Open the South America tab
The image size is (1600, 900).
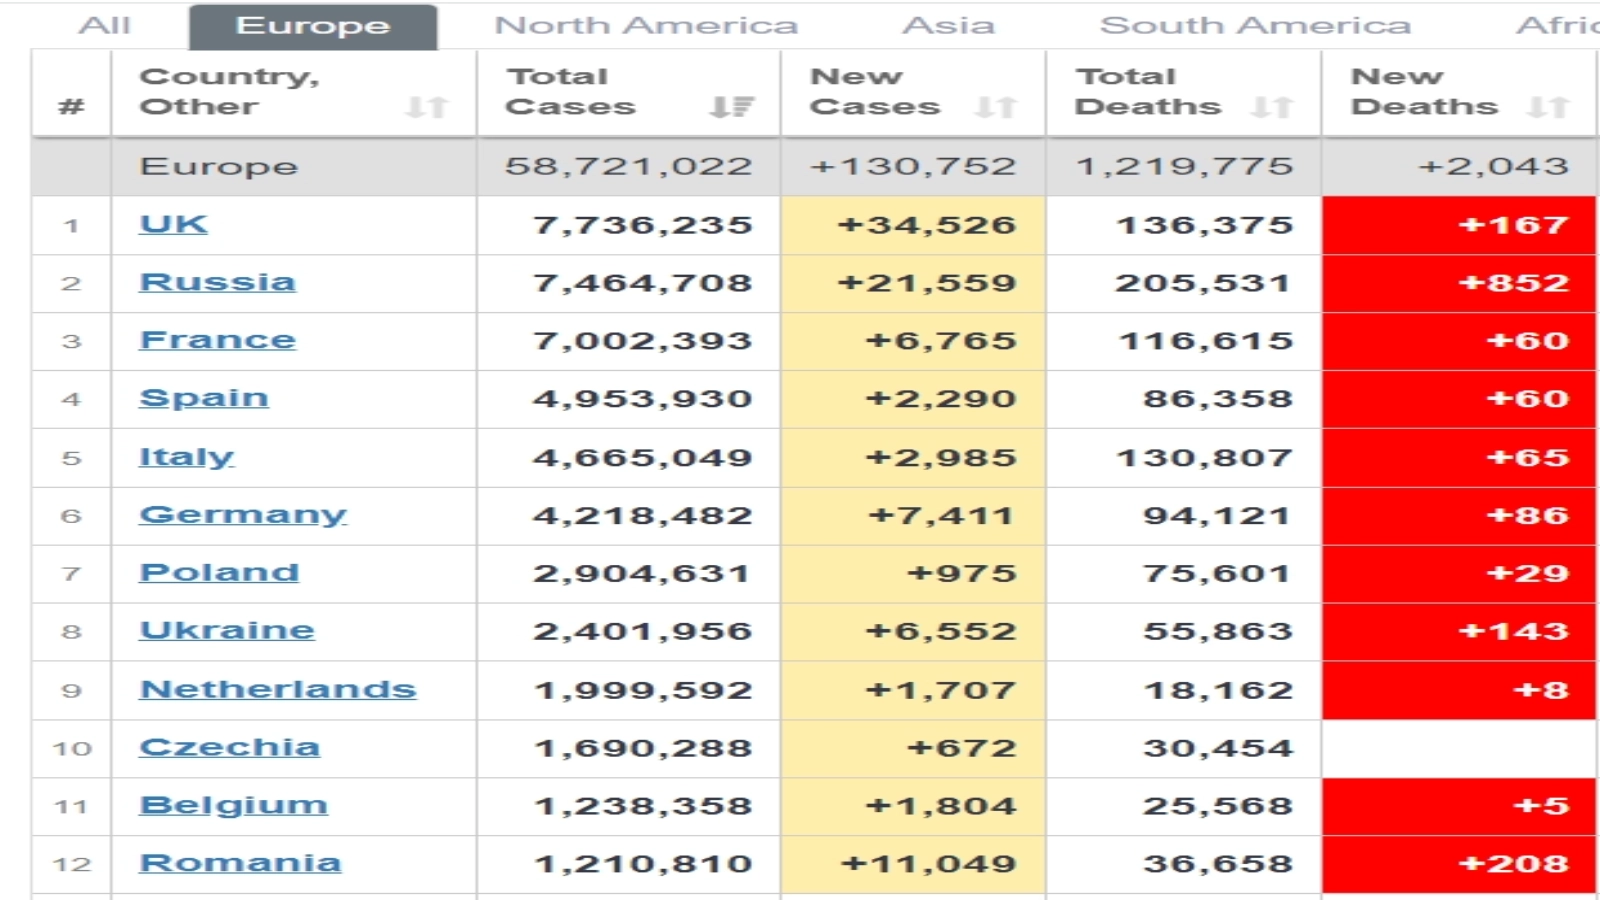[x=1255, y=25]
